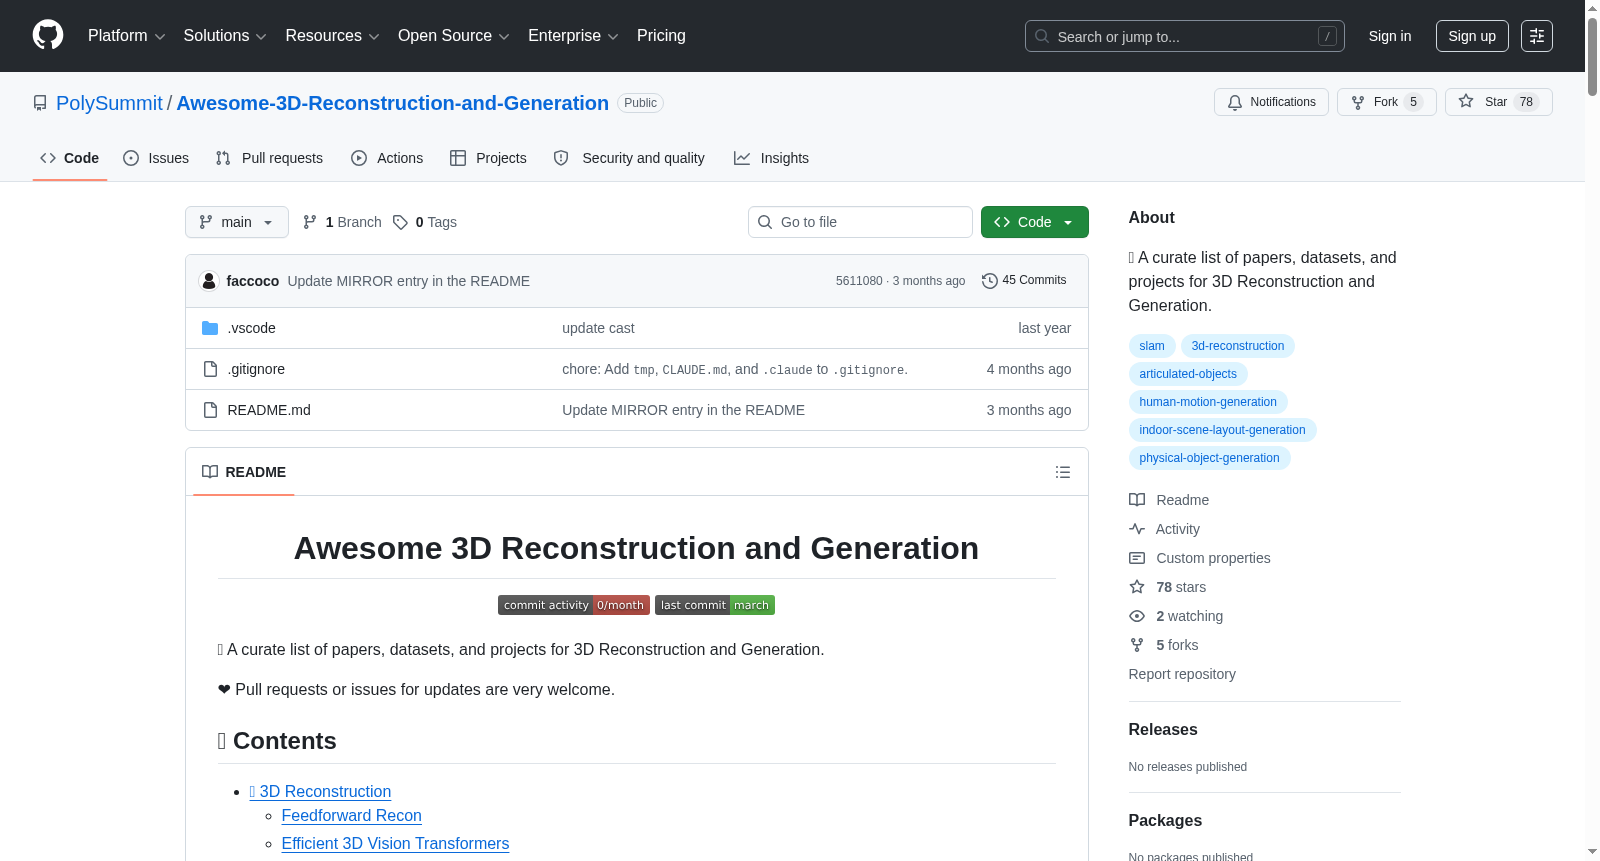
Task: Click the physical-object-generation topic tag
Action: point(1209,458)
